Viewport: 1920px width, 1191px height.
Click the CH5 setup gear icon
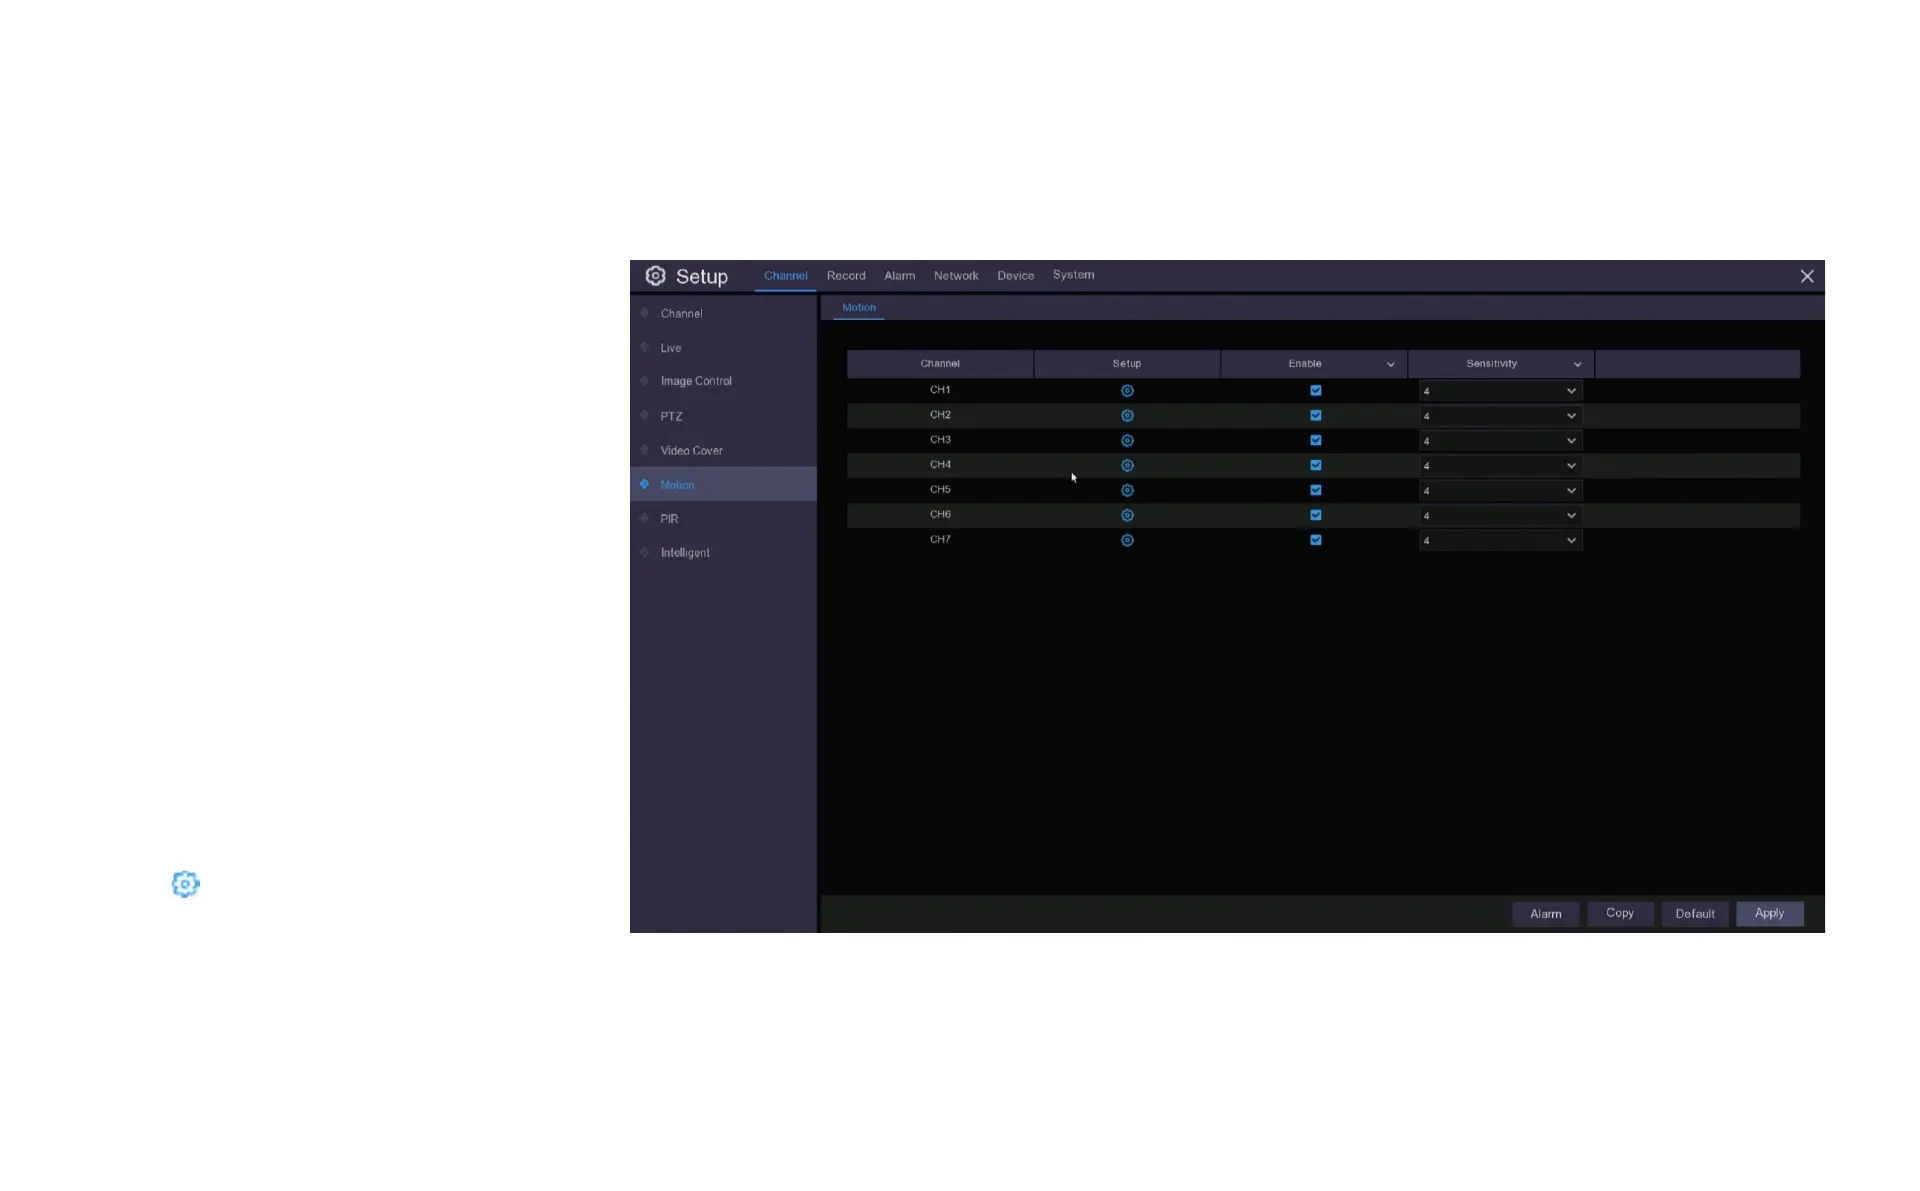pos(1127,491)
